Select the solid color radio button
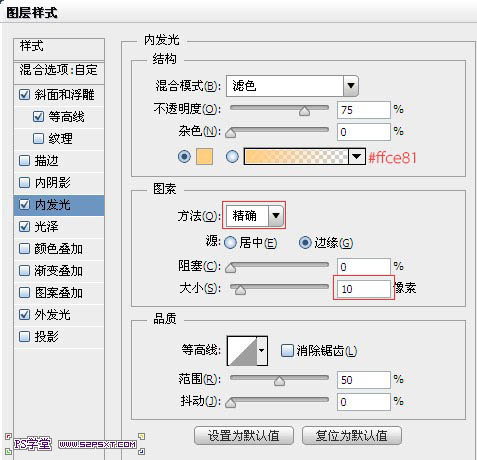This screenshot has width=477, height=460. point(184,156)
